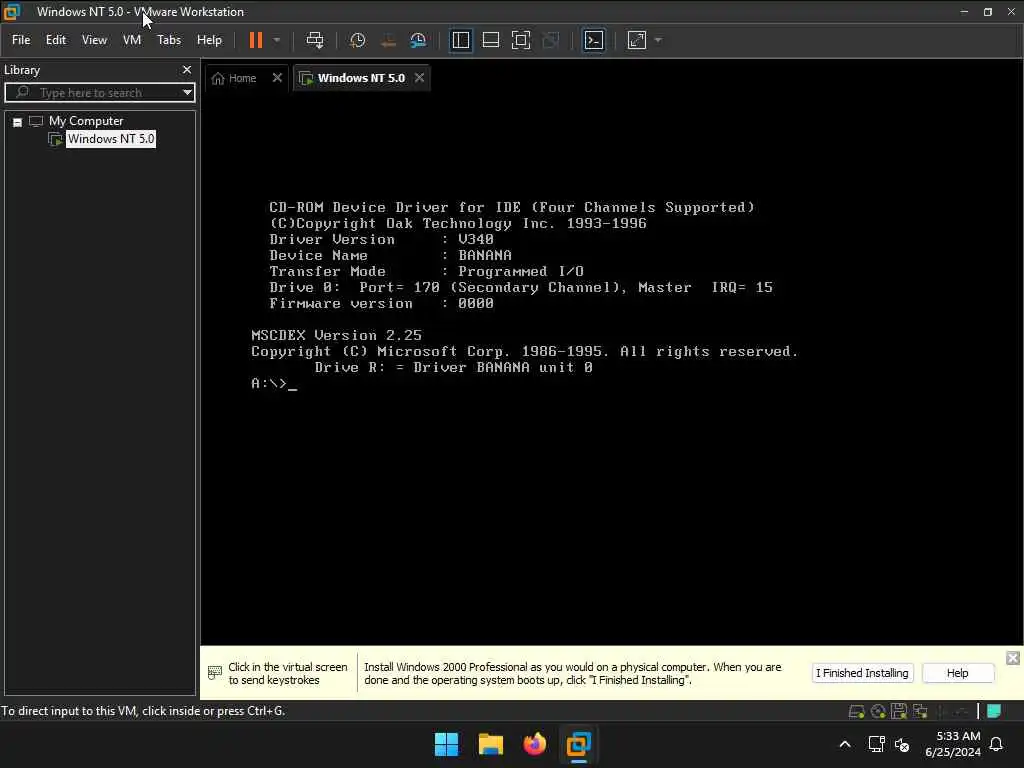This screenshot has height=768, width=1024.
Task: Open the Snapshot Manager icon
Action: [418, 40]
